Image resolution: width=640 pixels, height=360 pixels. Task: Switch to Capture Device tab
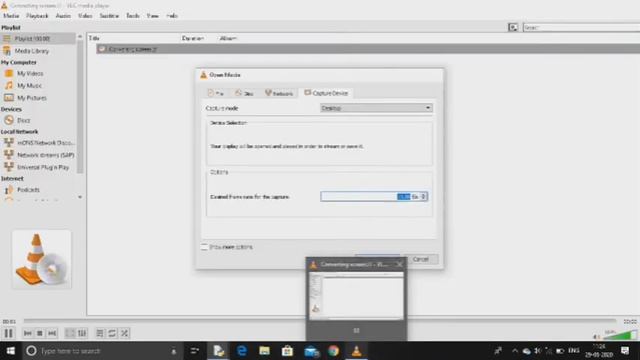tap(326, 93)
